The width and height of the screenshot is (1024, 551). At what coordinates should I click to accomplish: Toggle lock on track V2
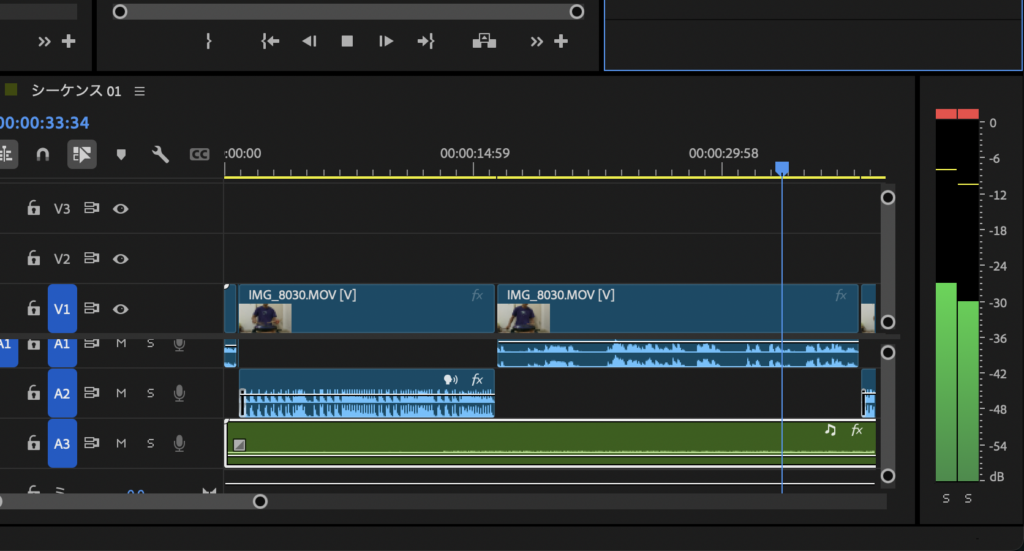33,259
